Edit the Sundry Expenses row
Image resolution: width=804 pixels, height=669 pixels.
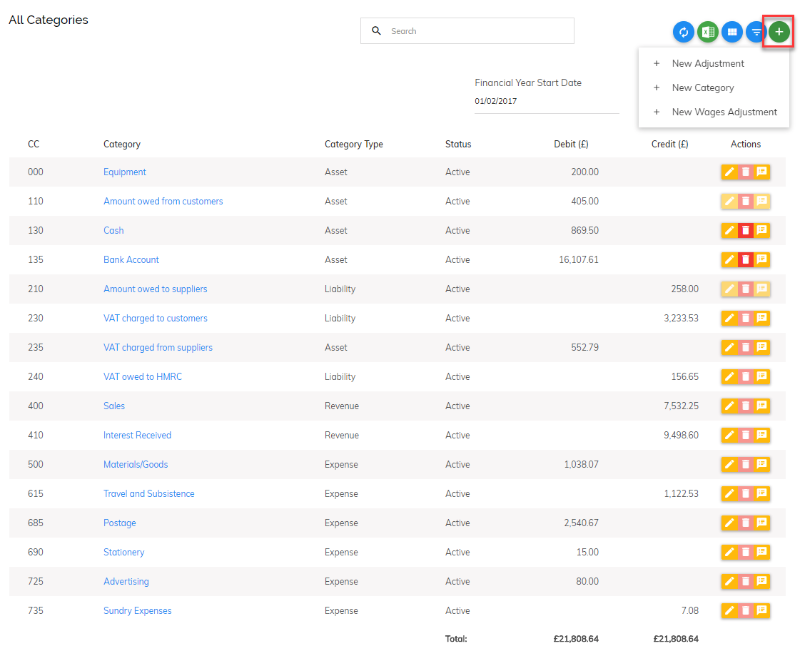tap(729, 610)
